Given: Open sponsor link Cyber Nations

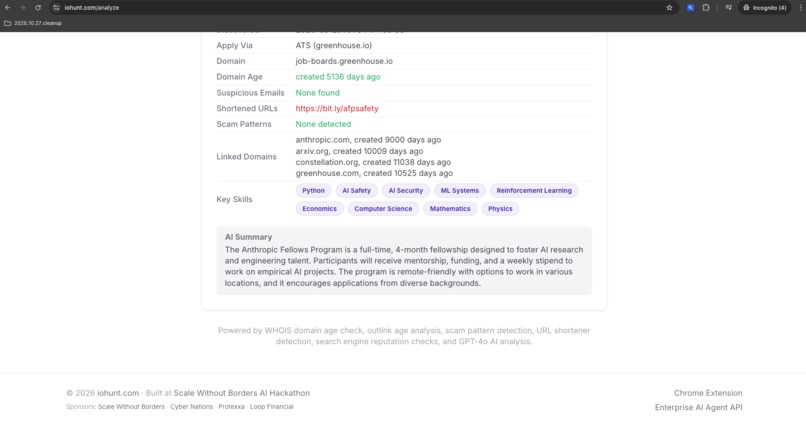Looking at the screenshot, I should 191,407.
